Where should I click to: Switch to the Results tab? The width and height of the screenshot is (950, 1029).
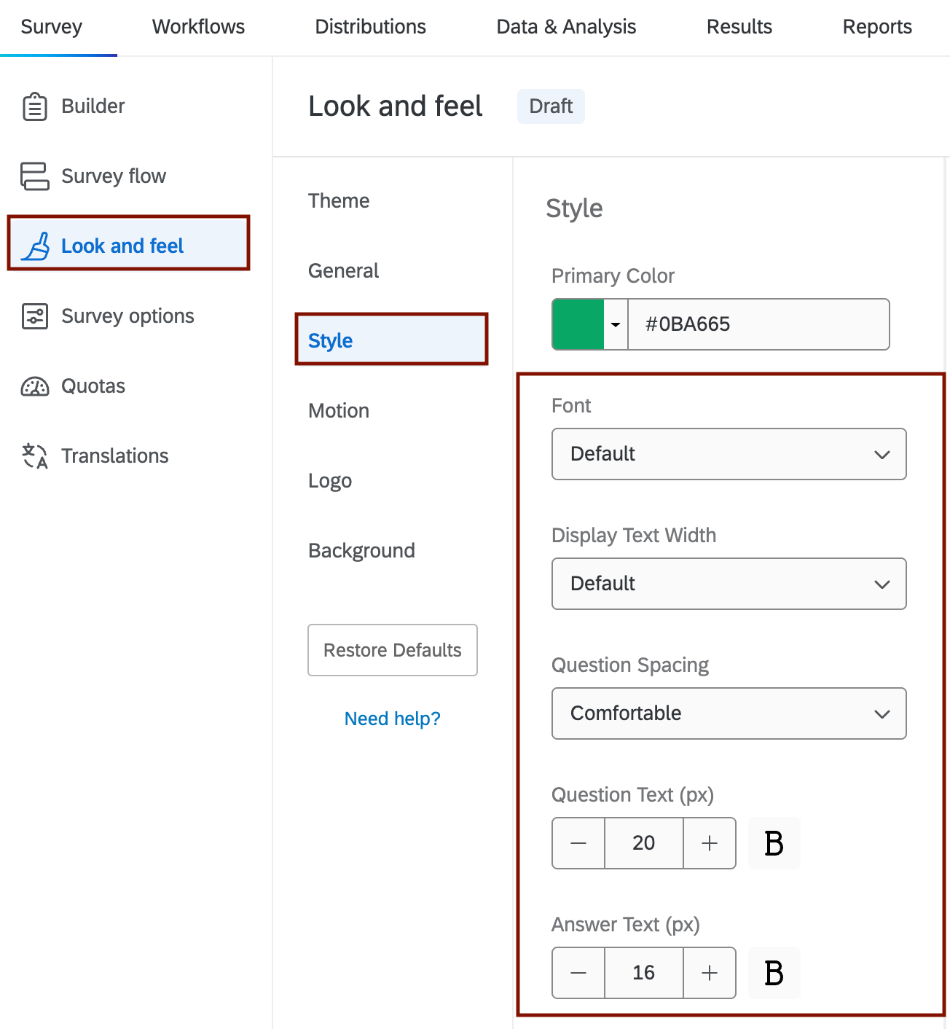click(739, 27)
